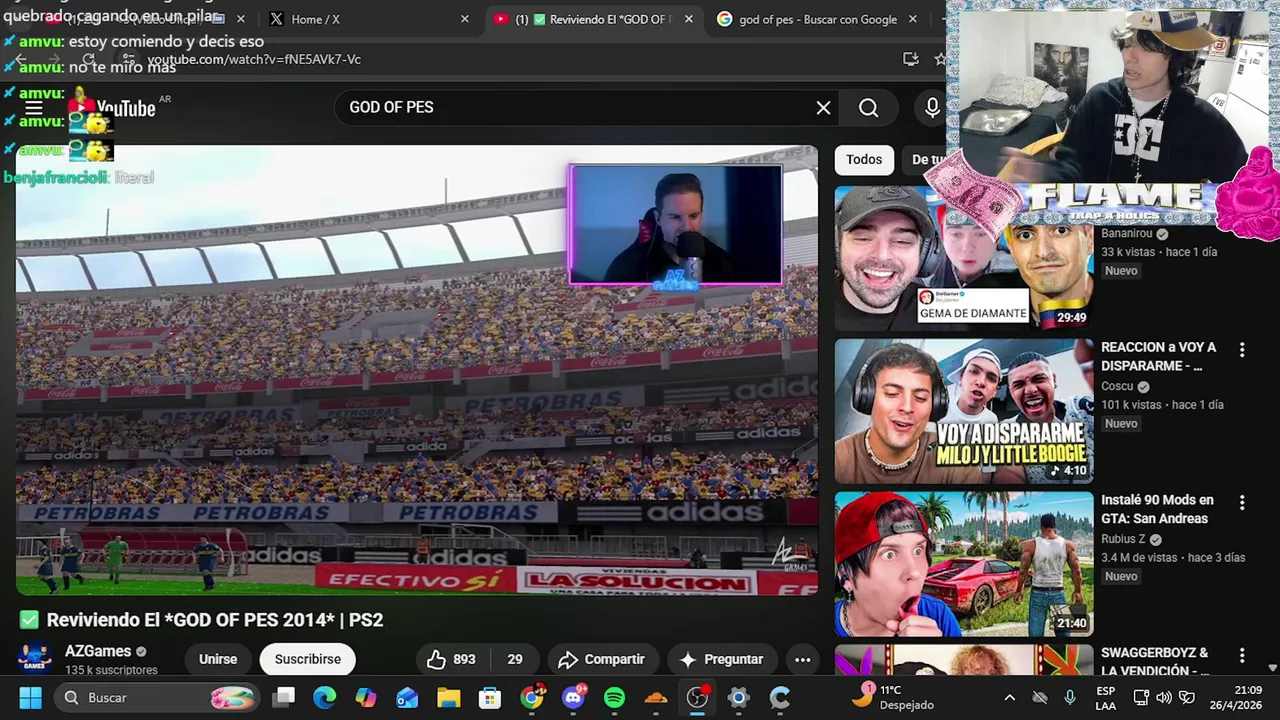Open options menu for REACCION a VOY A DISPARARME
1280x720 pixels.
pos(1242,350)
